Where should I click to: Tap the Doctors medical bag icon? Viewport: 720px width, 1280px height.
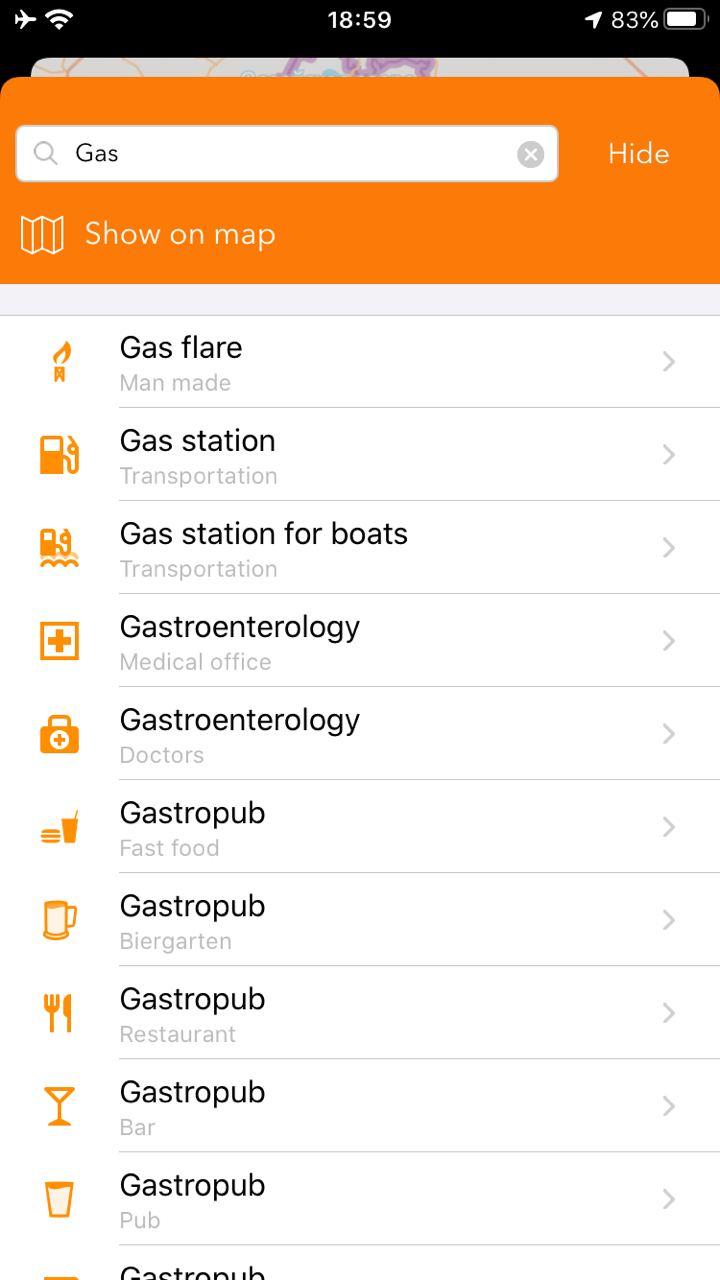coord(60,734)
